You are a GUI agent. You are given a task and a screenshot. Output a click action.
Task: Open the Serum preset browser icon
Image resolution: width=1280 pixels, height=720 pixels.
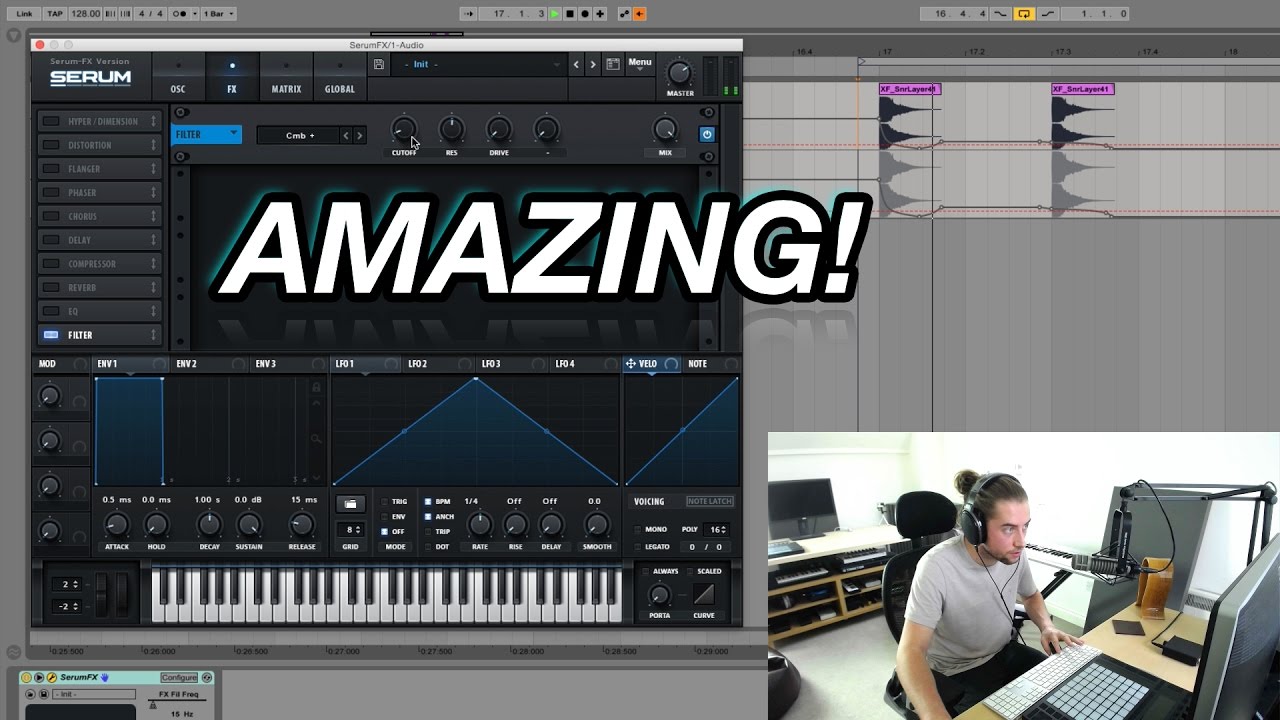613,64
